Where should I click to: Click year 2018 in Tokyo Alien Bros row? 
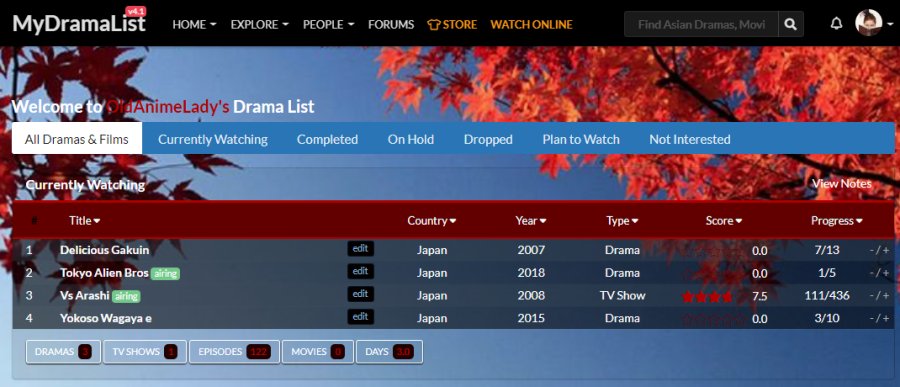tap(531, 273)
